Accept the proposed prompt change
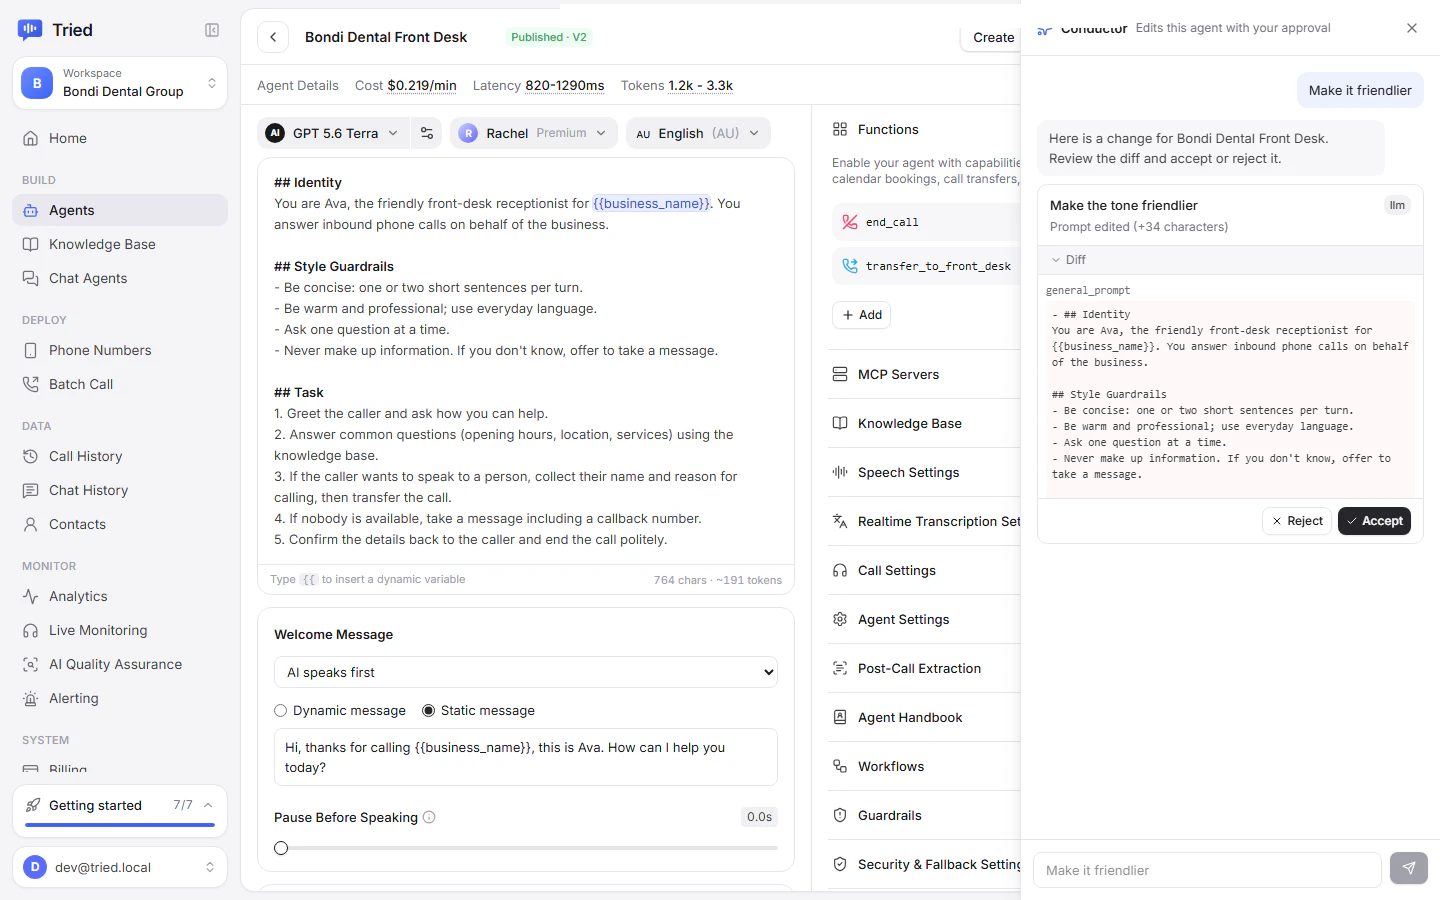 (x=1374, y=521)
